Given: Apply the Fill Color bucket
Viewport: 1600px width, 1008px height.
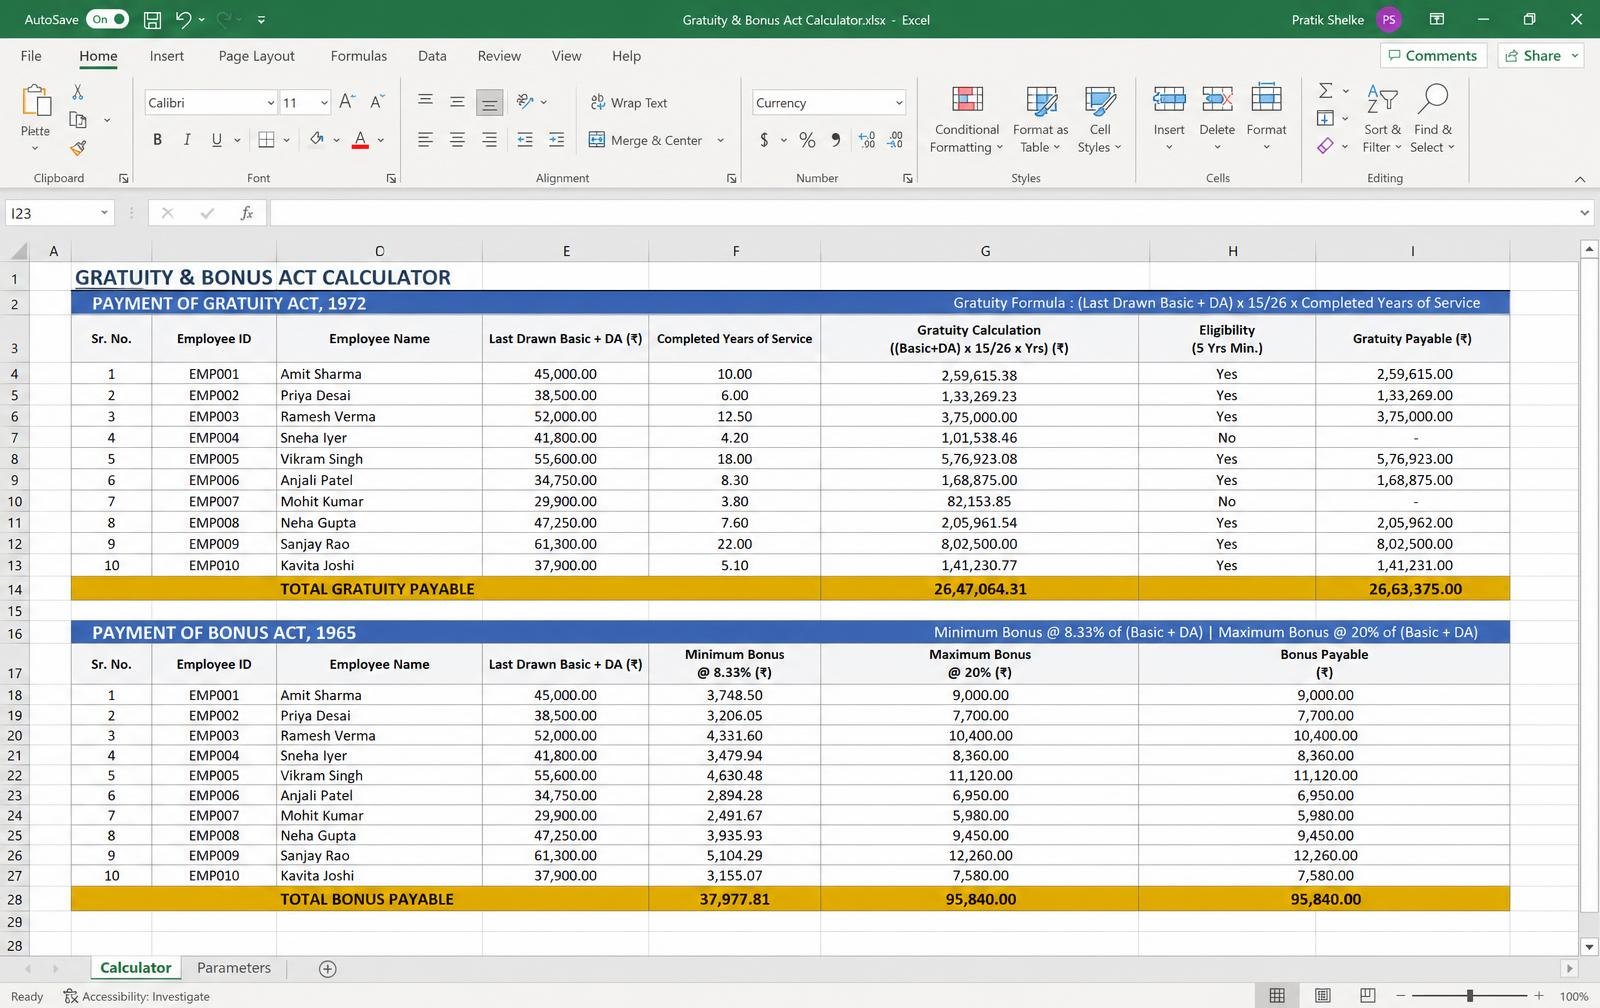Looking at the screenshot, I should [316, 140].
